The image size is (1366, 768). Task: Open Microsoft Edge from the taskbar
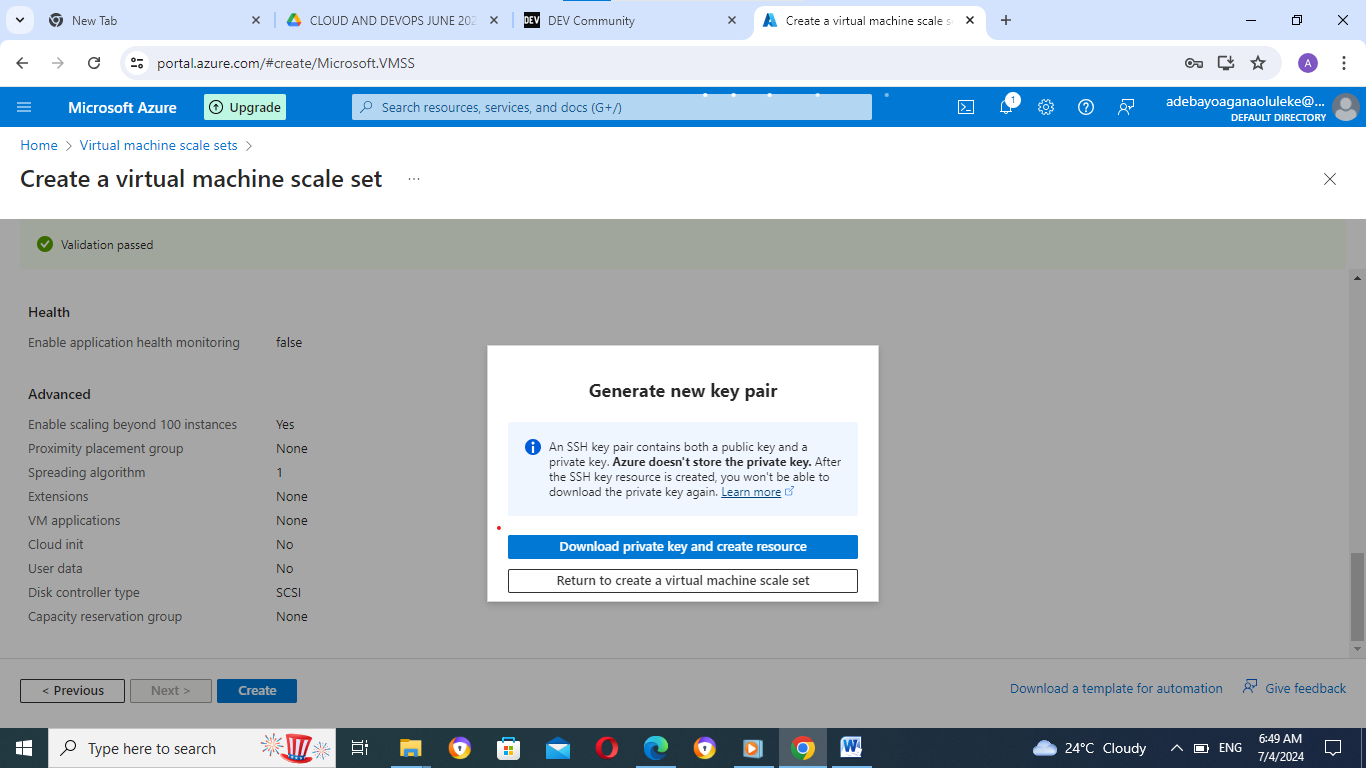656,748
